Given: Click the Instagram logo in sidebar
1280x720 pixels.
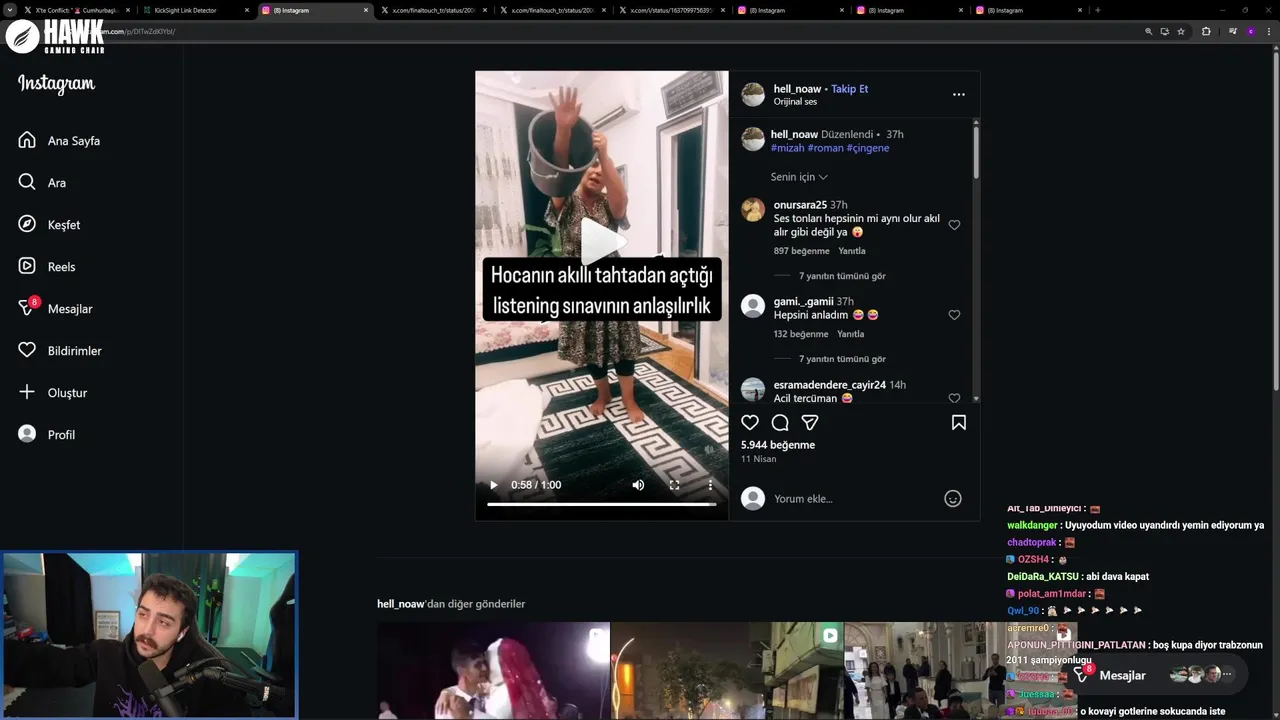Looking at the screenshot, I should [56, 84].
